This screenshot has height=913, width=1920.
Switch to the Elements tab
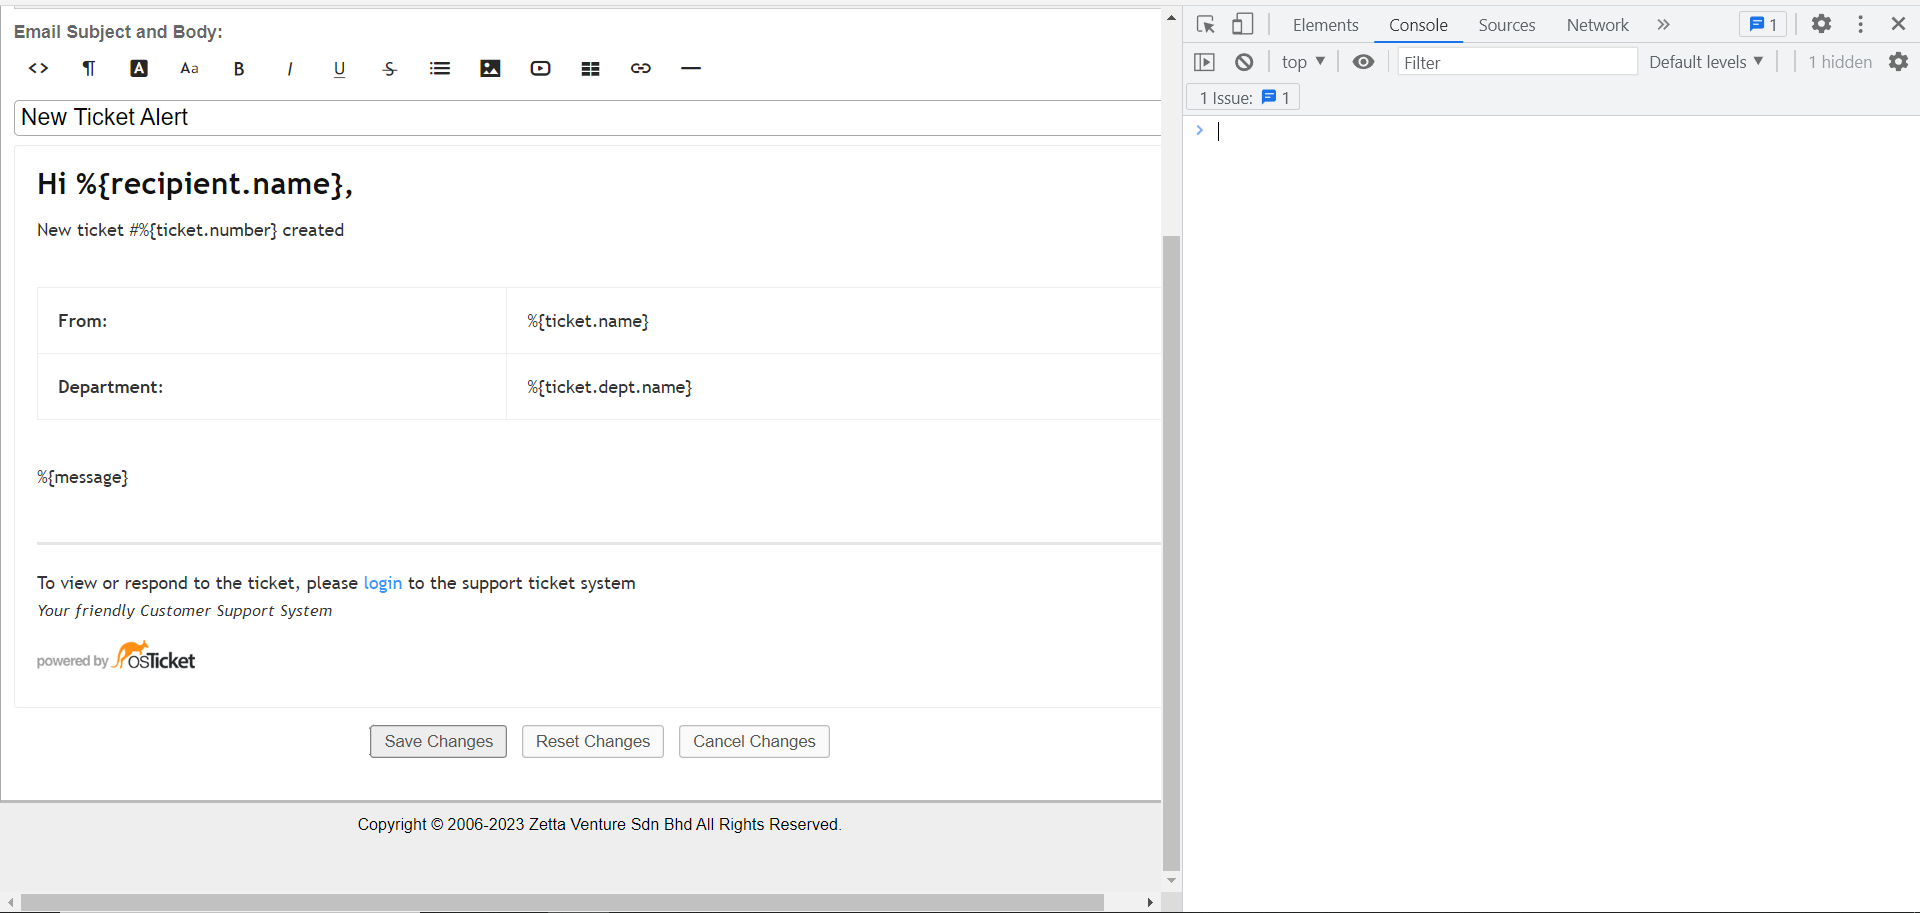click(x=1325, y=25)
